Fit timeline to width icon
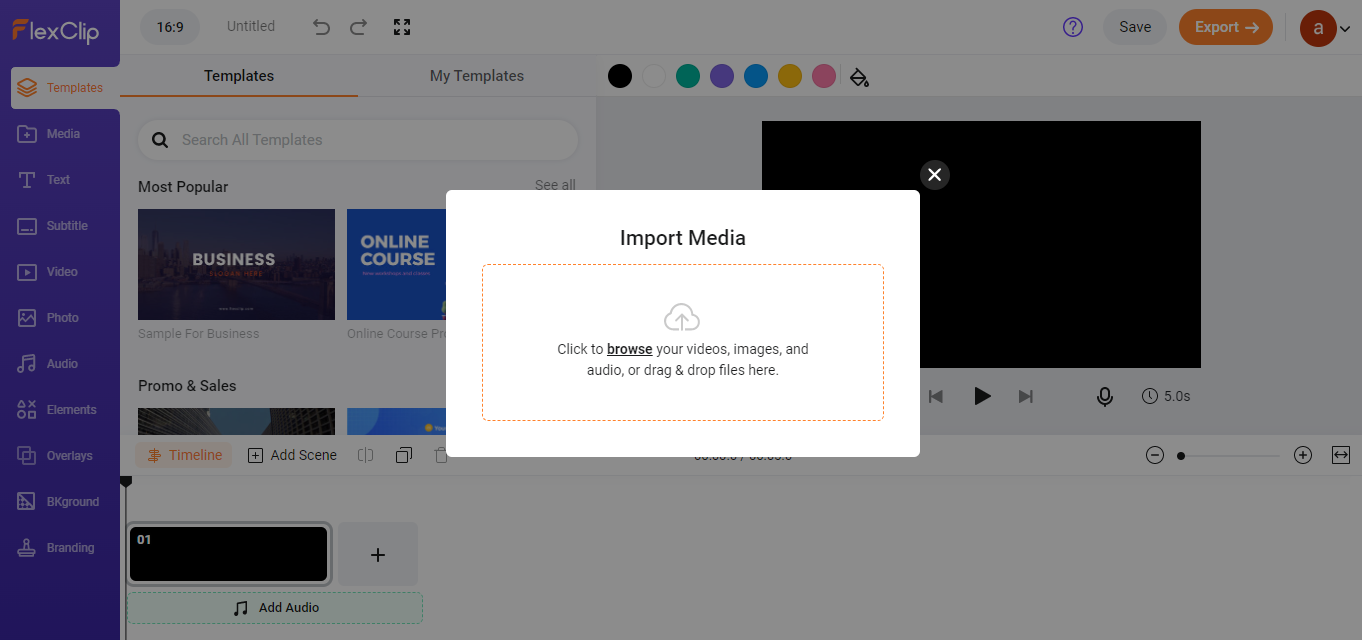1362x640 pixels. click(x=1341, y=455)
